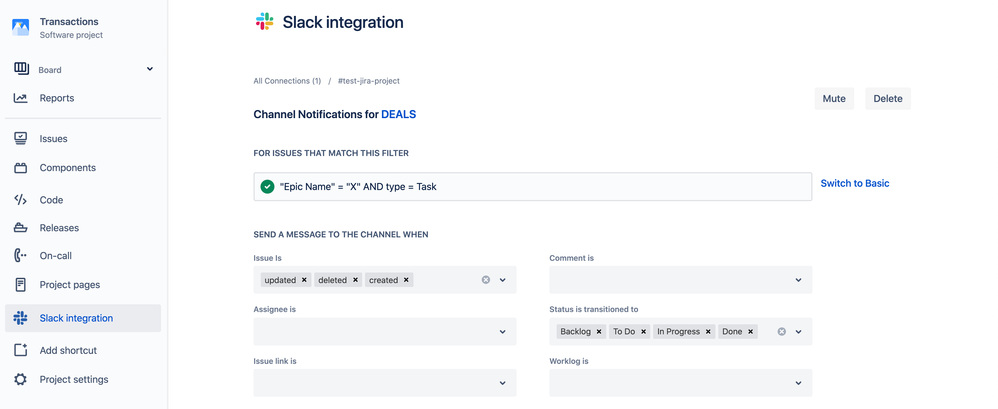Click the Slack logo beside page title

264,22
